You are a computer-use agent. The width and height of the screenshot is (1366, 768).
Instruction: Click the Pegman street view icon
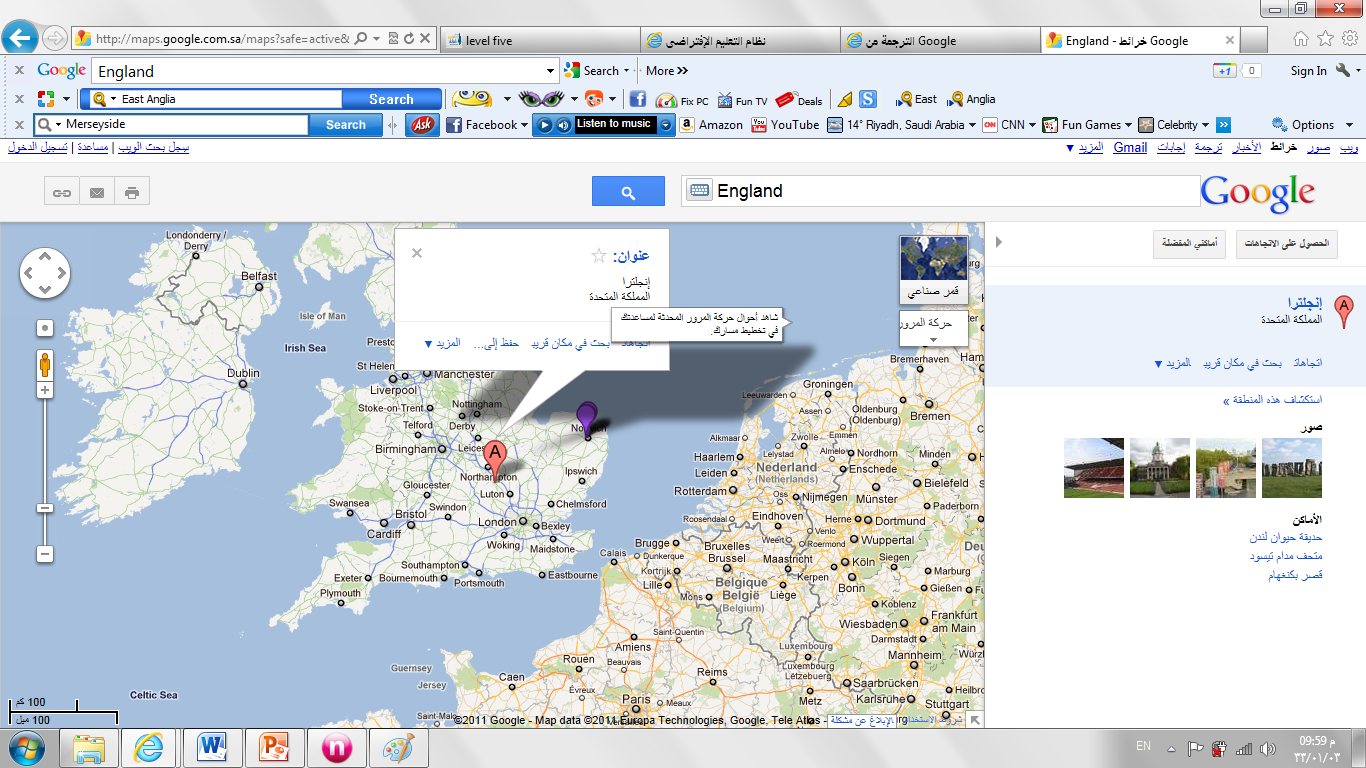click(45, 364)
